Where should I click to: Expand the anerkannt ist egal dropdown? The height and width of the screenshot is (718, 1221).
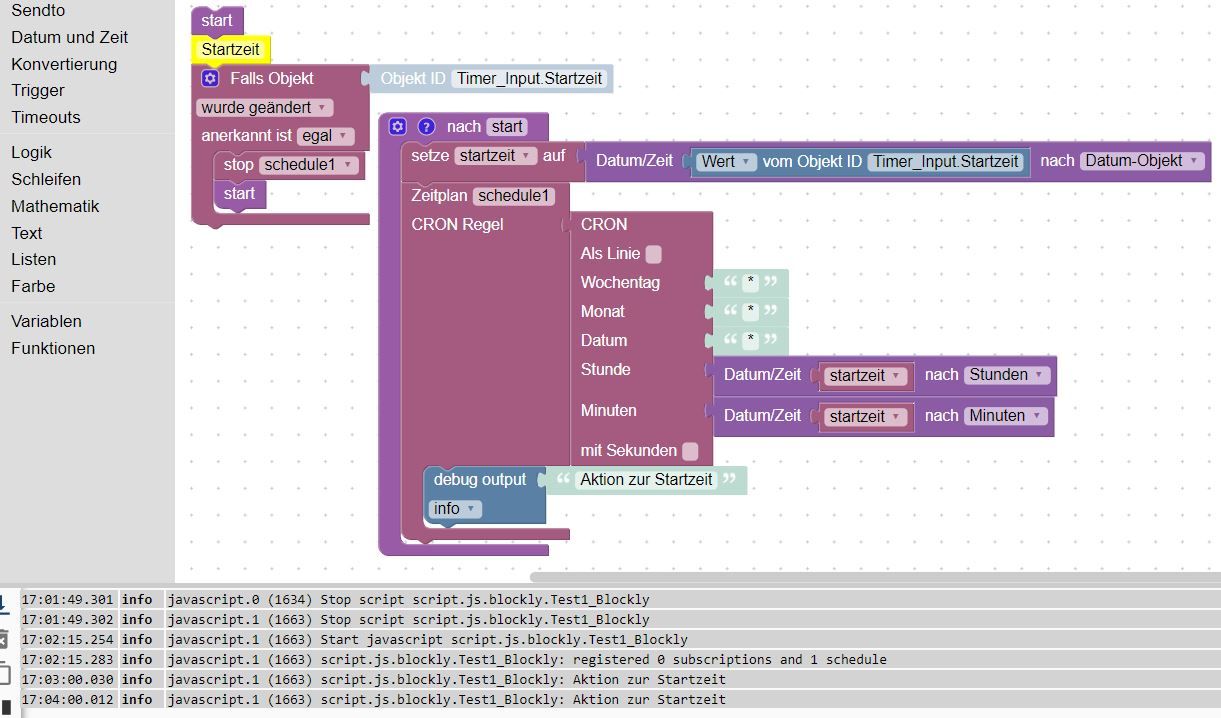[325, 136]
